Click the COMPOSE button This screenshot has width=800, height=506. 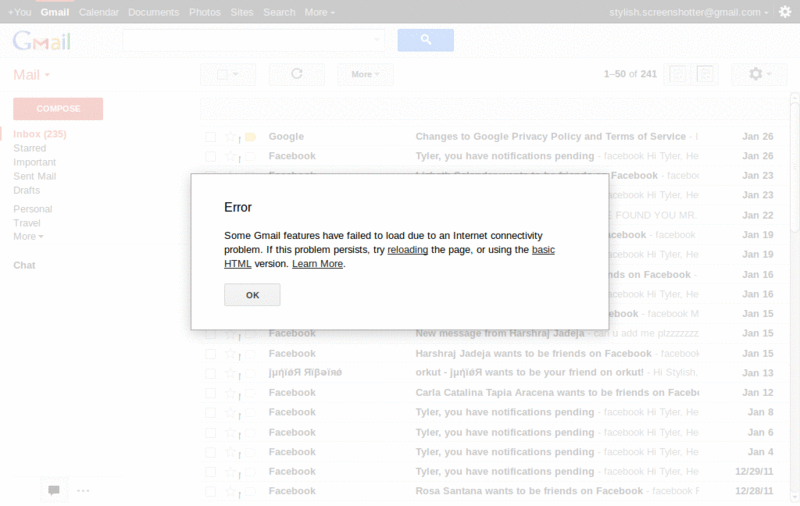(58, 109)
